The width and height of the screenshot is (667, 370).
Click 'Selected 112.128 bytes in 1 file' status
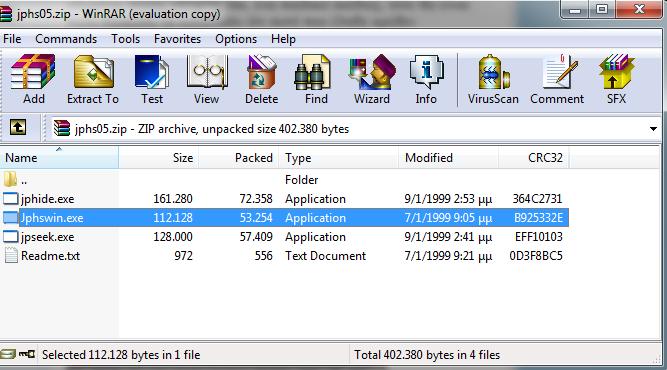tap(121, 355)
